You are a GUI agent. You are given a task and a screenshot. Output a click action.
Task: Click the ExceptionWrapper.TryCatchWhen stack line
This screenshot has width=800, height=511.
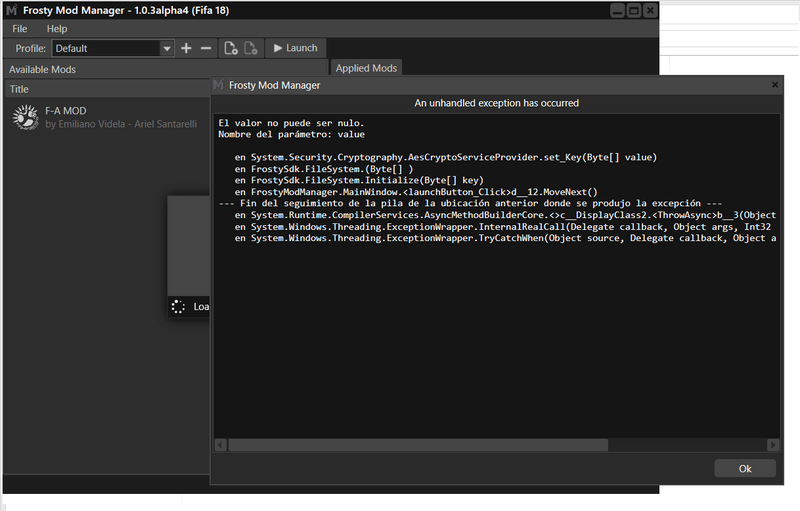506,238
